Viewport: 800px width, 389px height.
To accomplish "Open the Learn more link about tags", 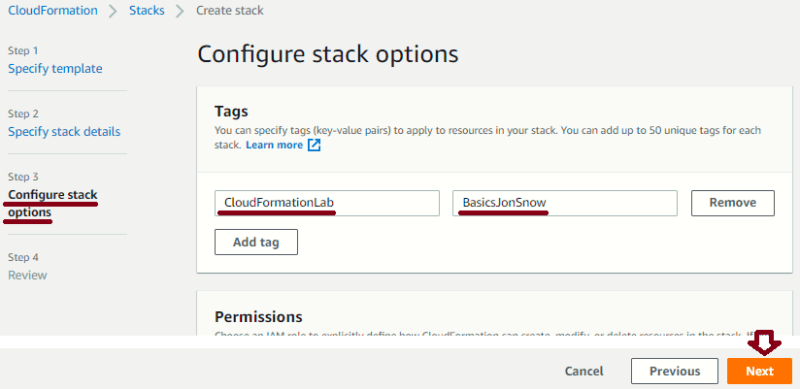I will [x=274, y=145].
